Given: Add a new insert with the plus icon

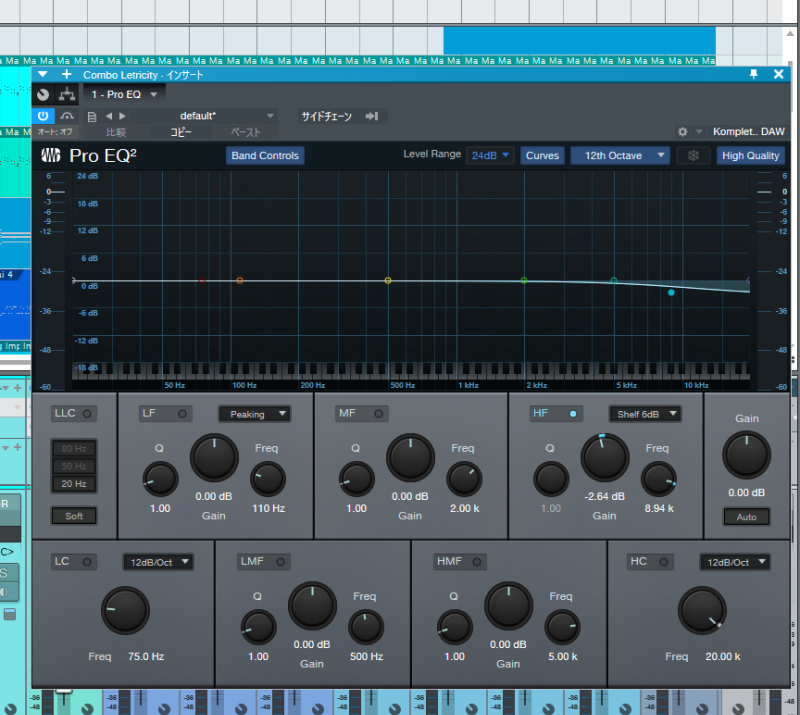Looking at the screenshot, I should 66,75.
